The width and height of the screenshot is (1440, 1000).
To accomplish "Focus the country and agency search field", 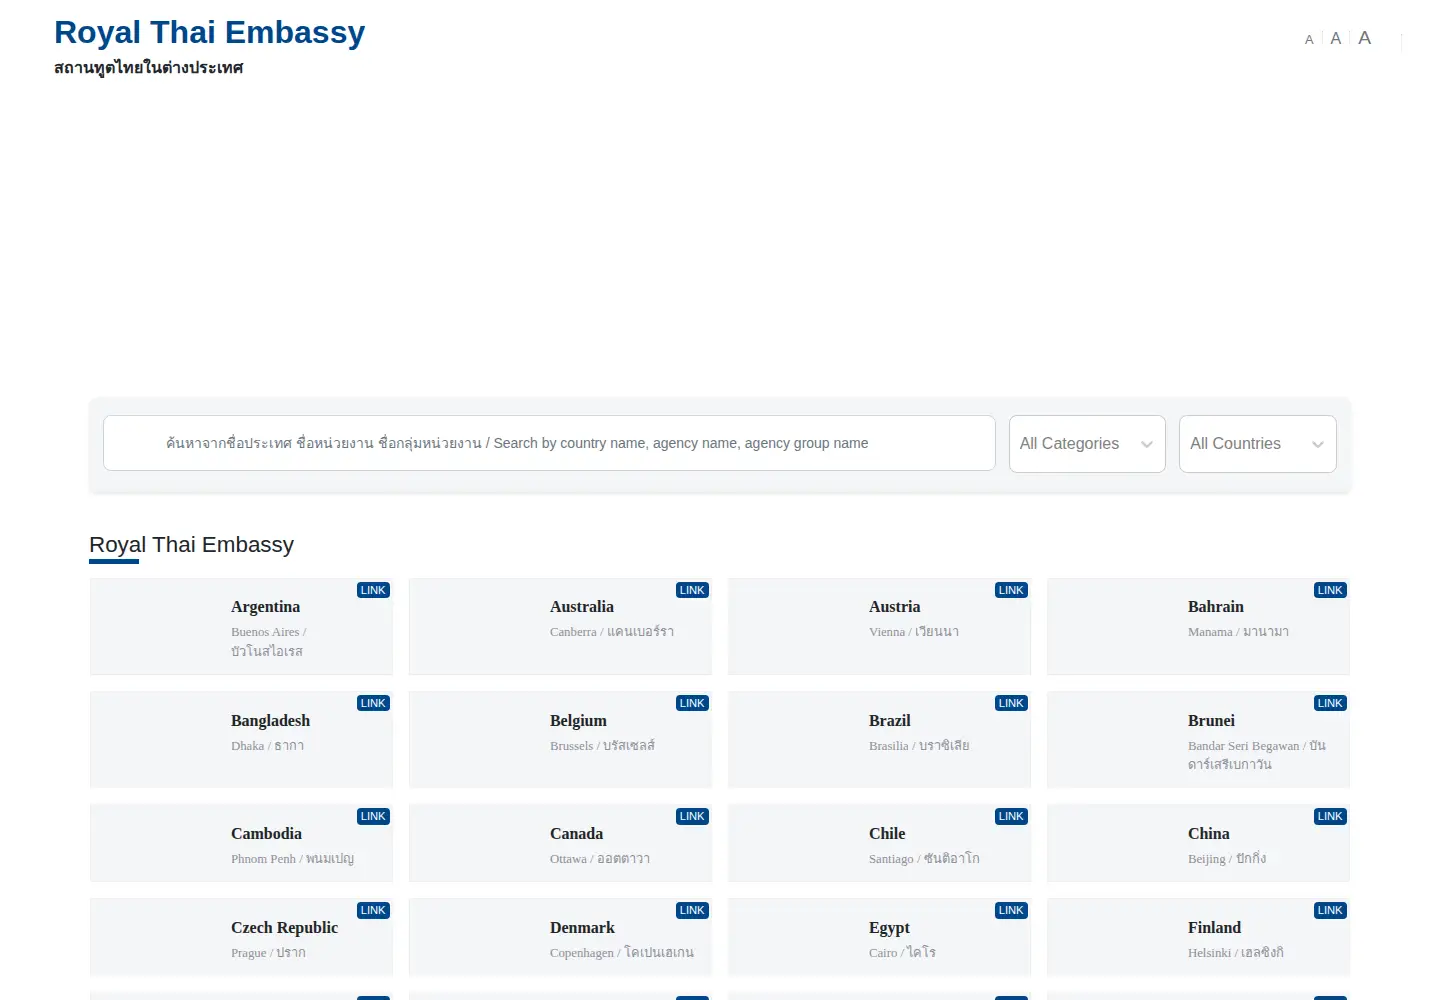I will coord(549,443).
